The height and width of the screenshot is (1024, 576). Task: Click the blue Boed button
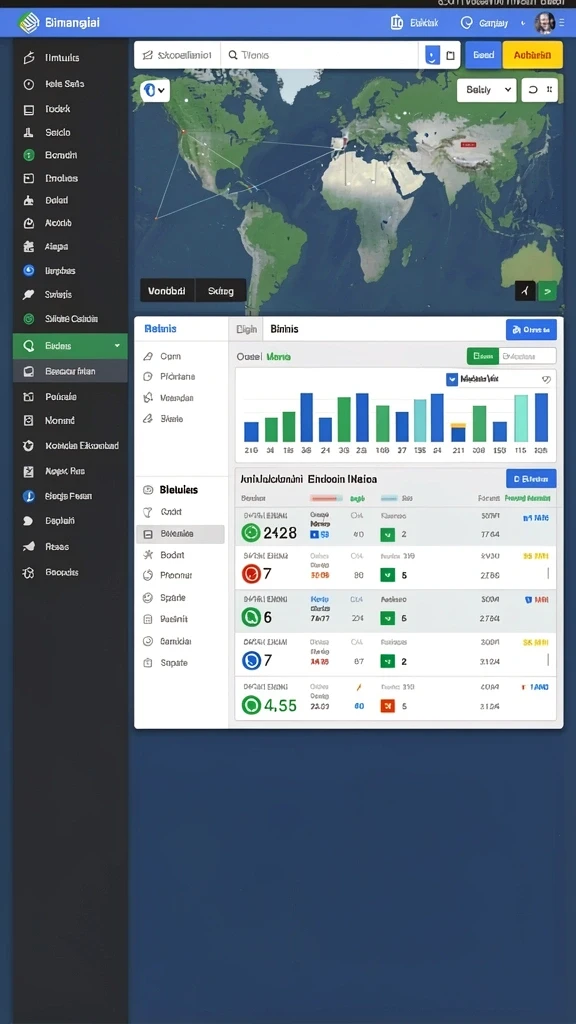pos(483,56)
